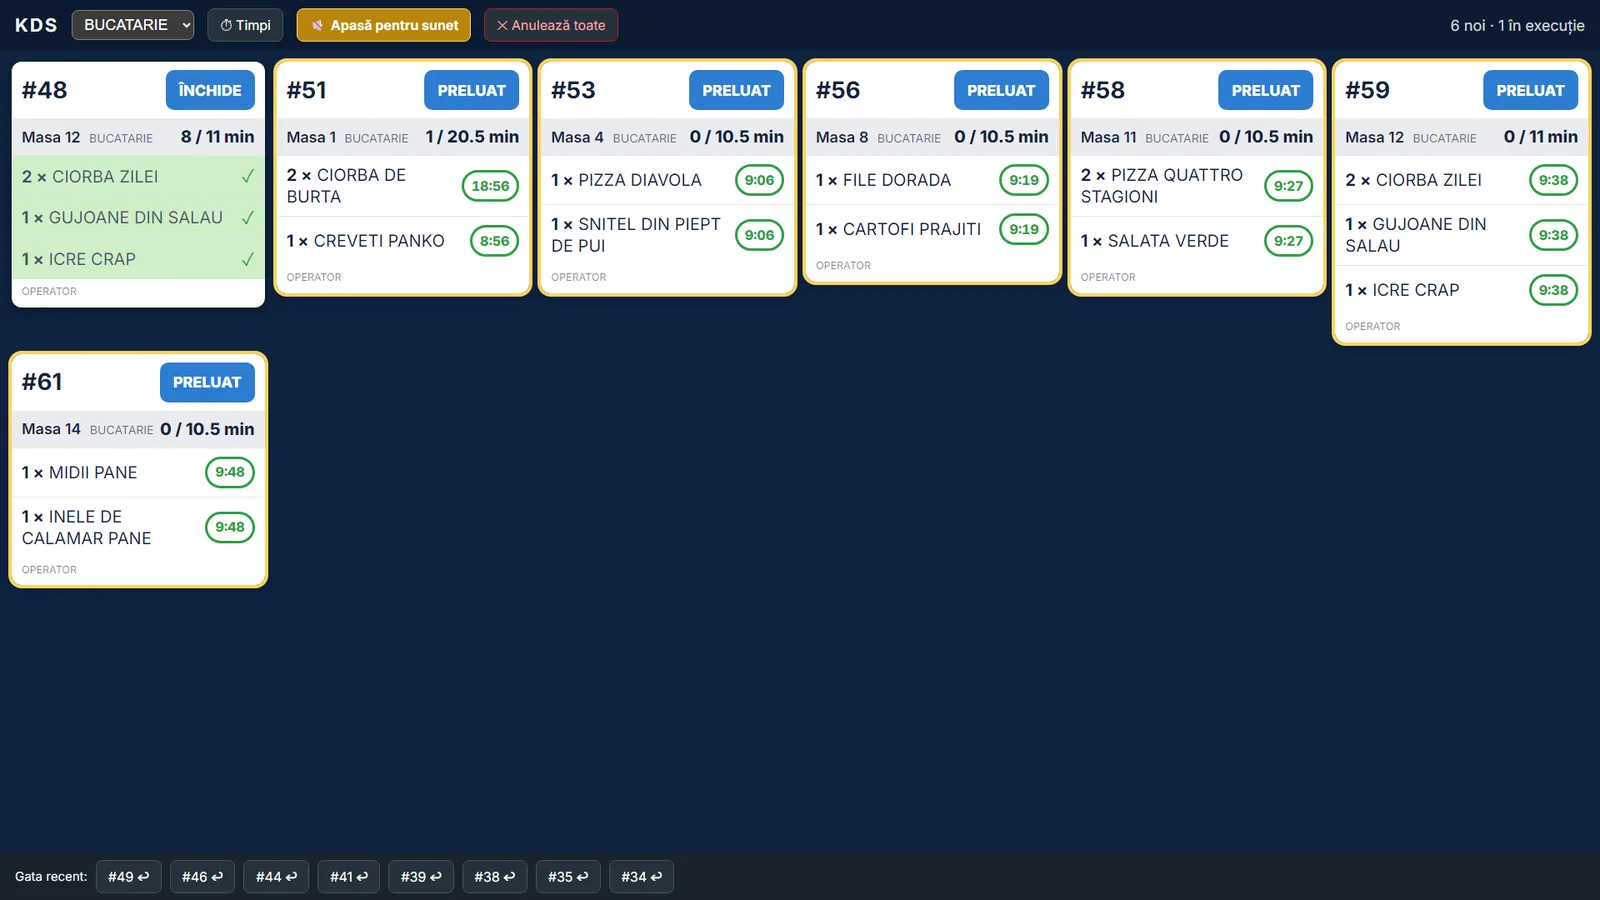Click the 9:27 timer on SALATA VERDE

[x=1288, y=241]
